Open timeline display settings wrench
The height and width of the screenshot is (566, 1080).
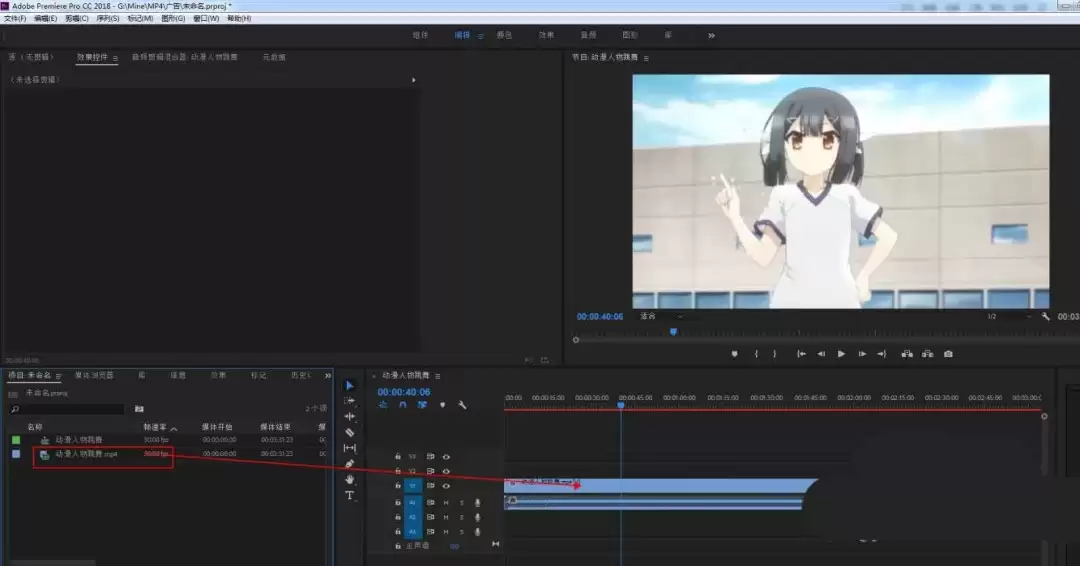pyautogui.click(x=462, y=405)
